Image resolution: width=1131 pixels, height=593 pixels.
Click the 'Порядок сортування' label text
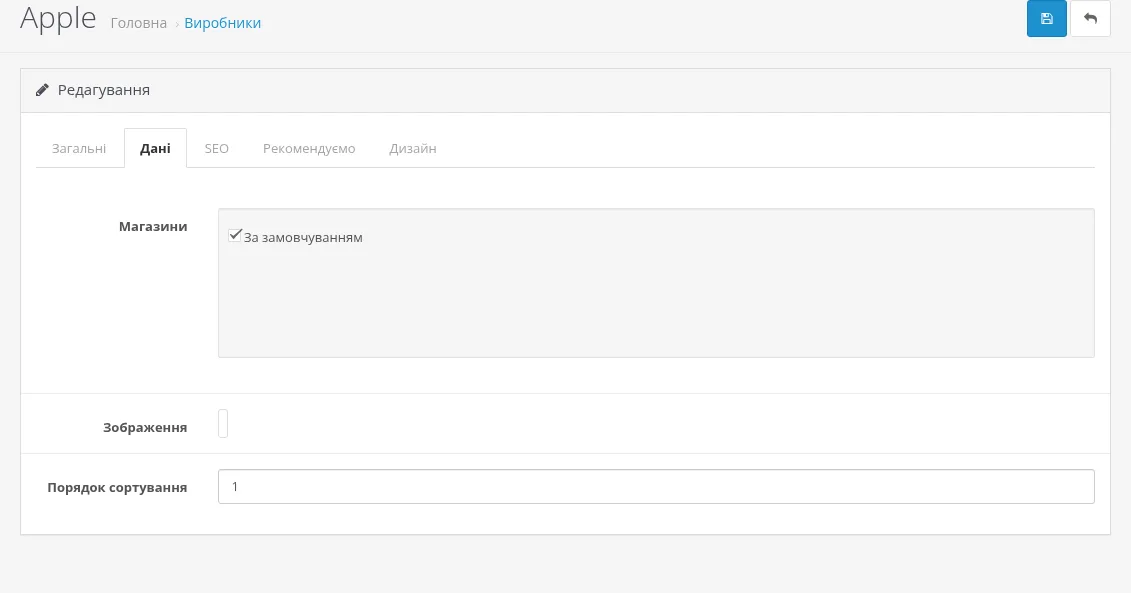click(x=117, y=488)
